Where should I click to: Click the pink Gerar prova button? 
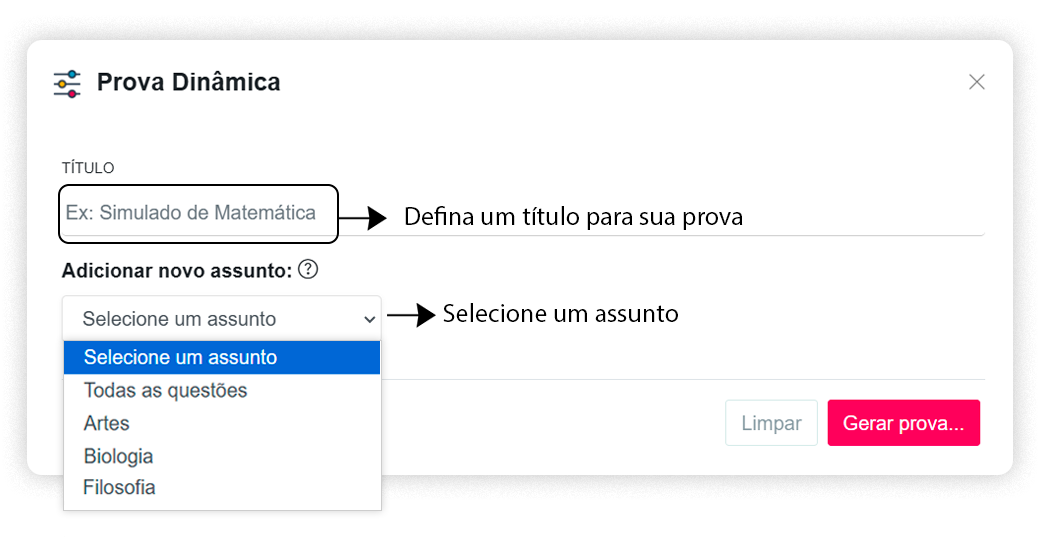tap(903, 423)
